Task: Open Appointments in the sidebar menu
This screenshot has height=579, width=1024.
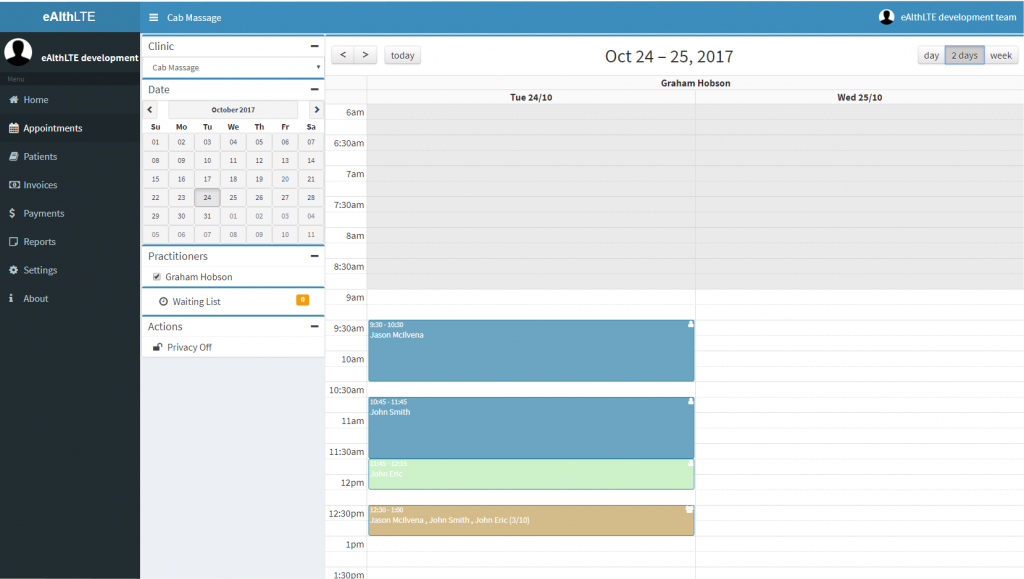Action: pyautogui.click(x=70, y=128)
